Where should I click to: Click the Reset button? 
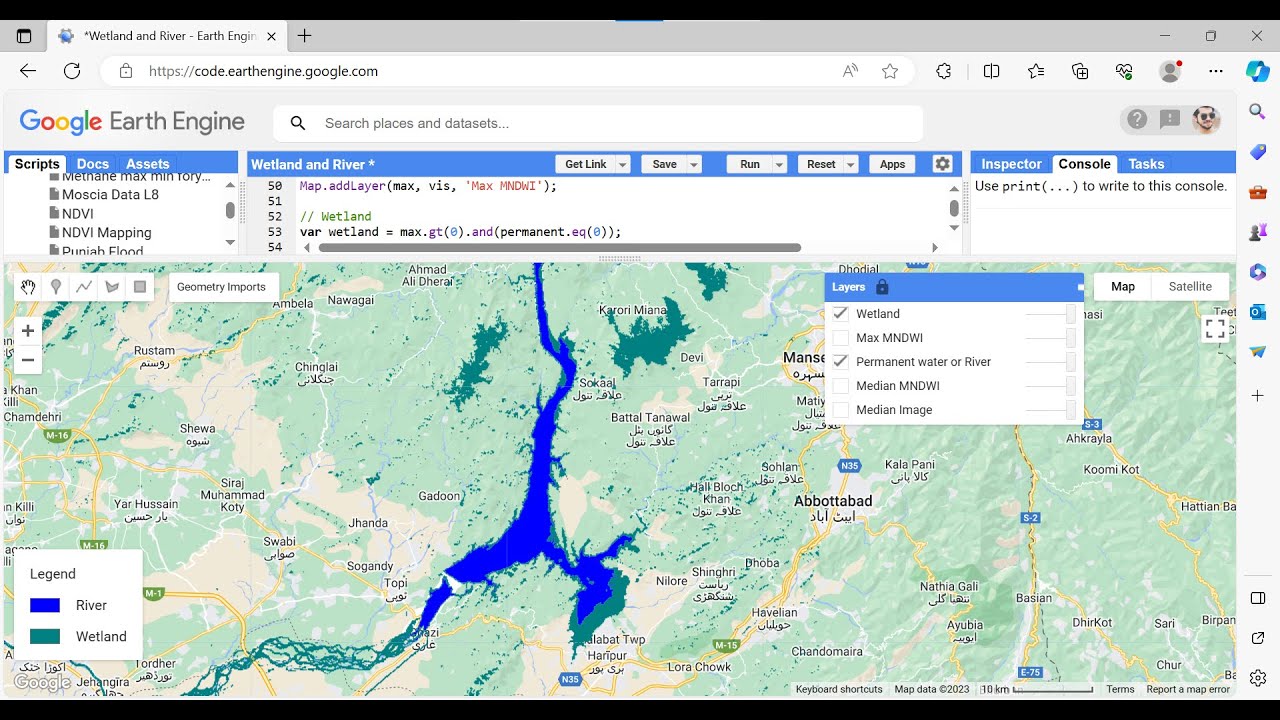coord(821,165)
